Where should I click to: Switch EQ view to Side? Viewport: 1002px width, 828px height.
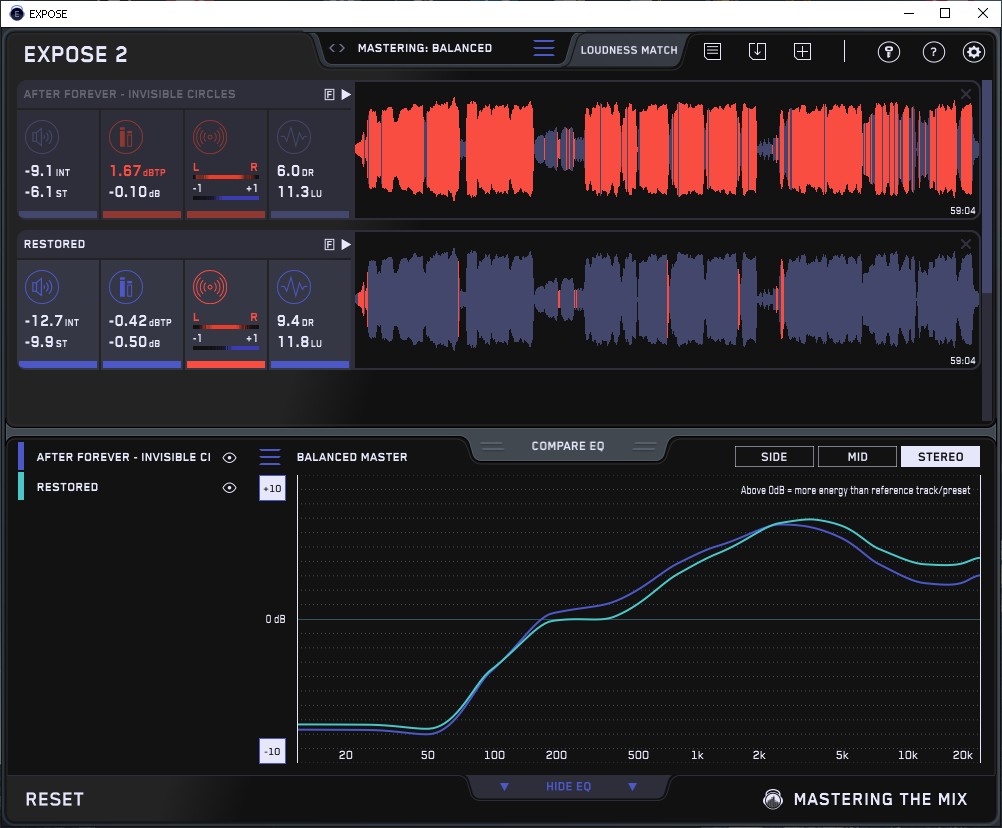pos(774,457)
